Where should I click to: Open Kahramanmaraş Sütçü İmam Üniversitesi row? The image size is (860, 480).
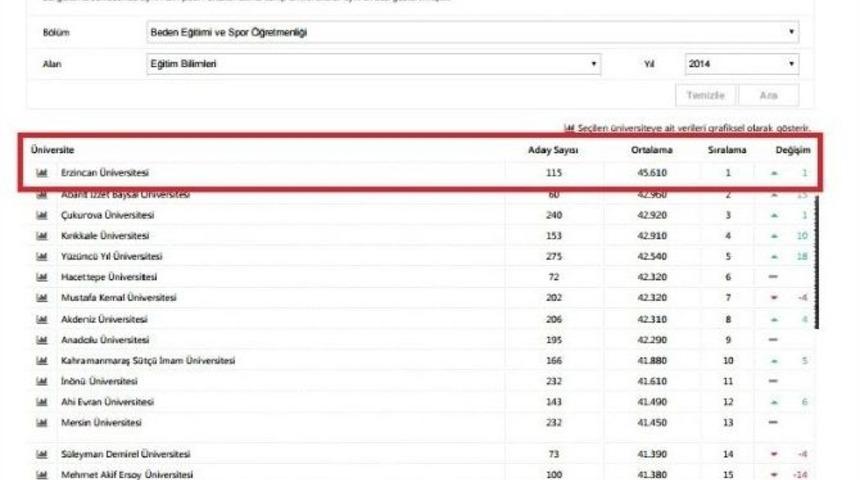point(148,360)
